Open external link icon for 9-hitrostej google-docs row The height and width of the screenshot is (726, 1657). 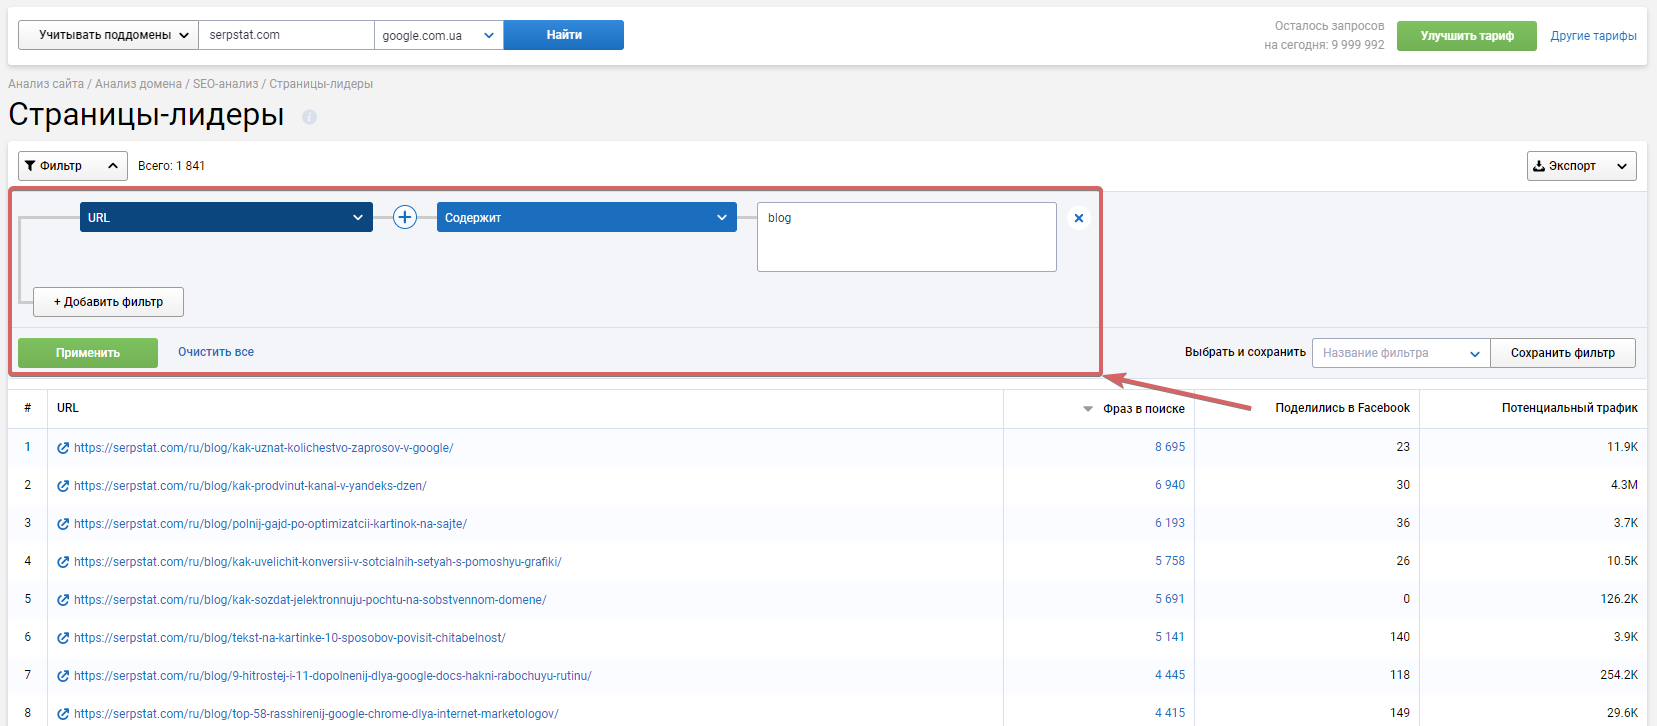[x=63, y=676]
